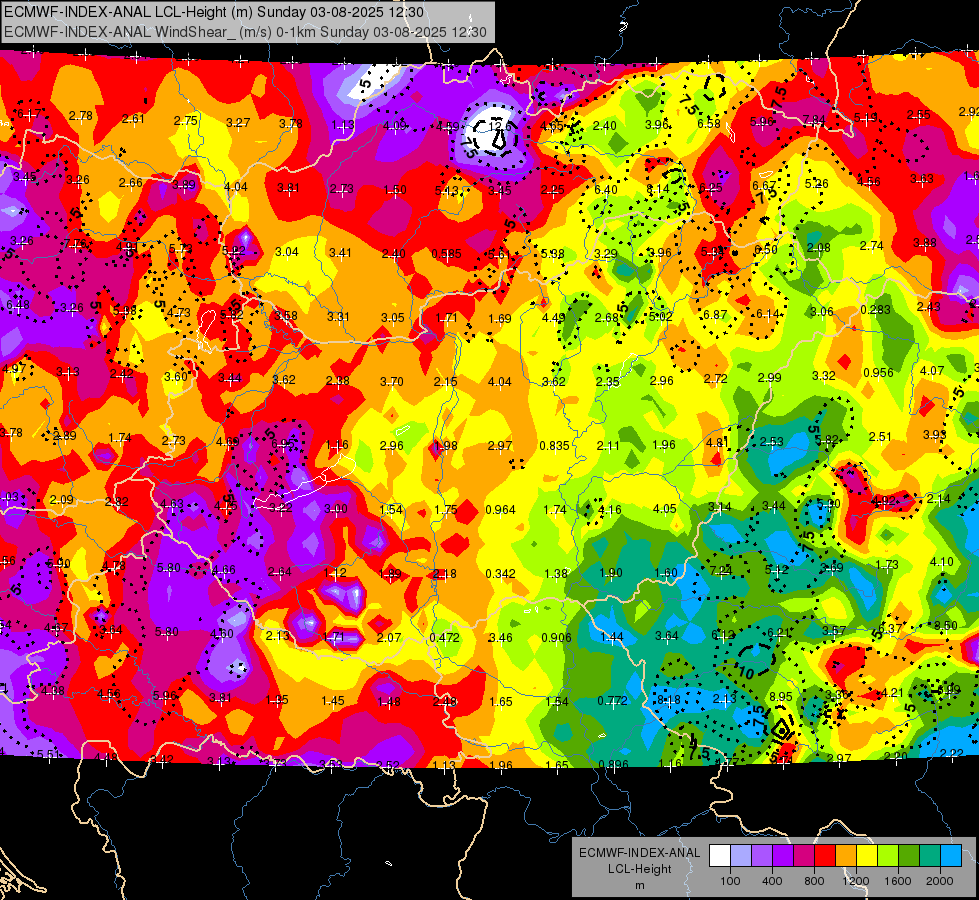The image size is (979, 900).
Task: Click the wind shear value 1.45
Action: (x=333, y=701)
